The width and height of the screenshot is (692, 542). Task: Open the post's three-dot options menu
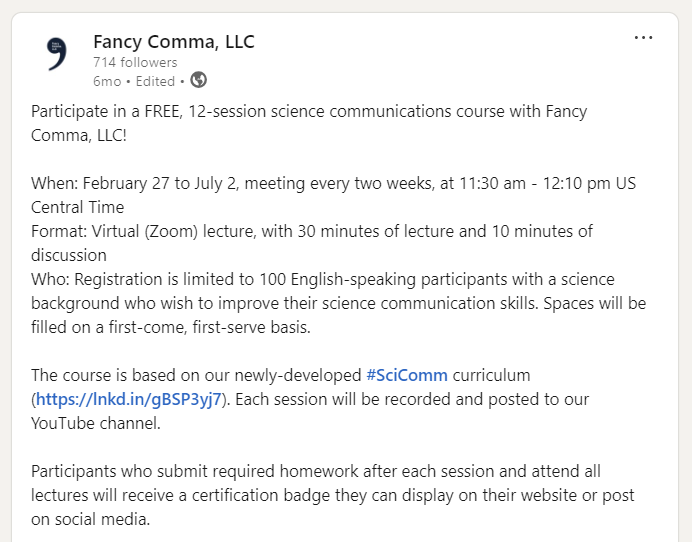tap(643, 38)
